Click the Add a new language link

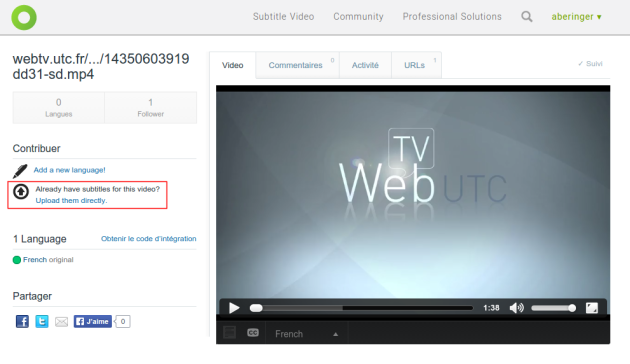point(70,170)
